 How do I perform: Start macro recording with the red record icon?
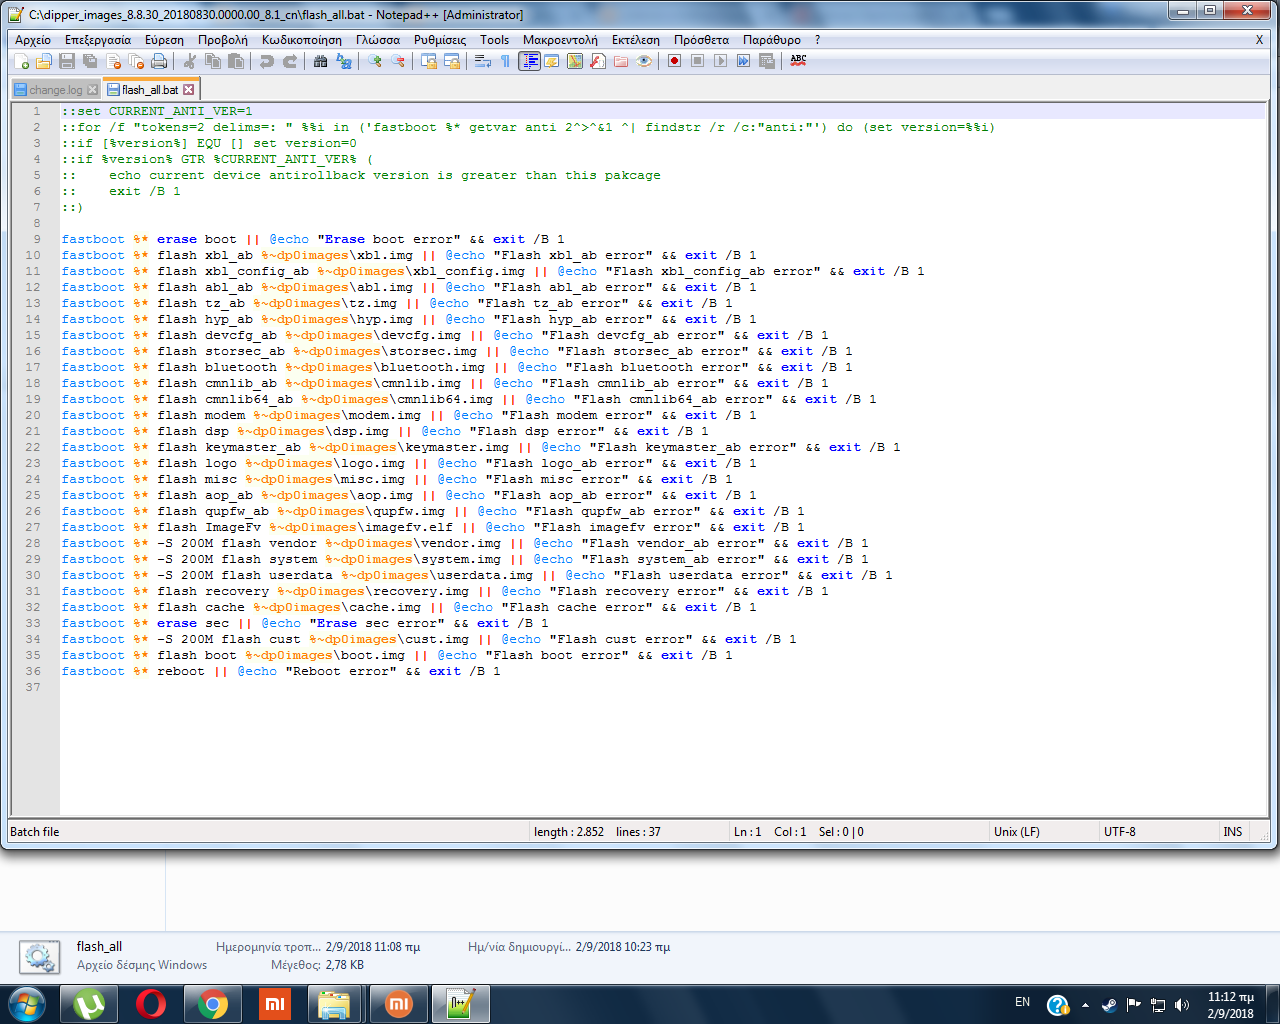[675, 61]
